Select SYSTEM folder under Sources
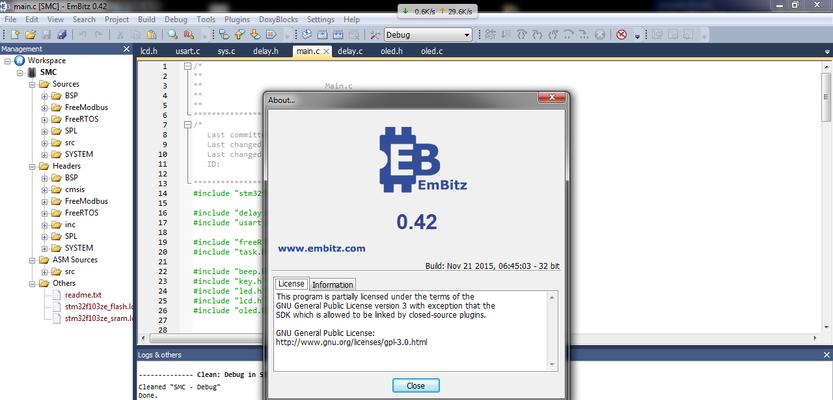Image resolution: width=833 pixels, height=400 pixels. (79, 154)
